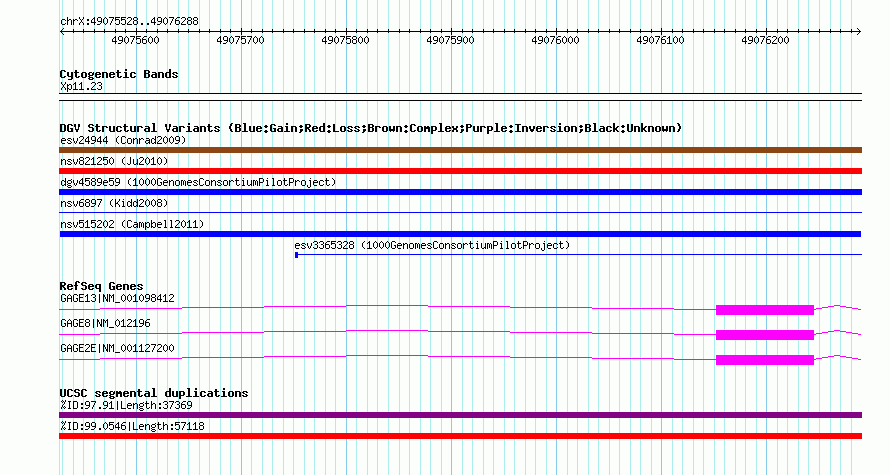Open dgv4589e59 variant label
This screenshot has height=475, width=890.
coord(198,182)
